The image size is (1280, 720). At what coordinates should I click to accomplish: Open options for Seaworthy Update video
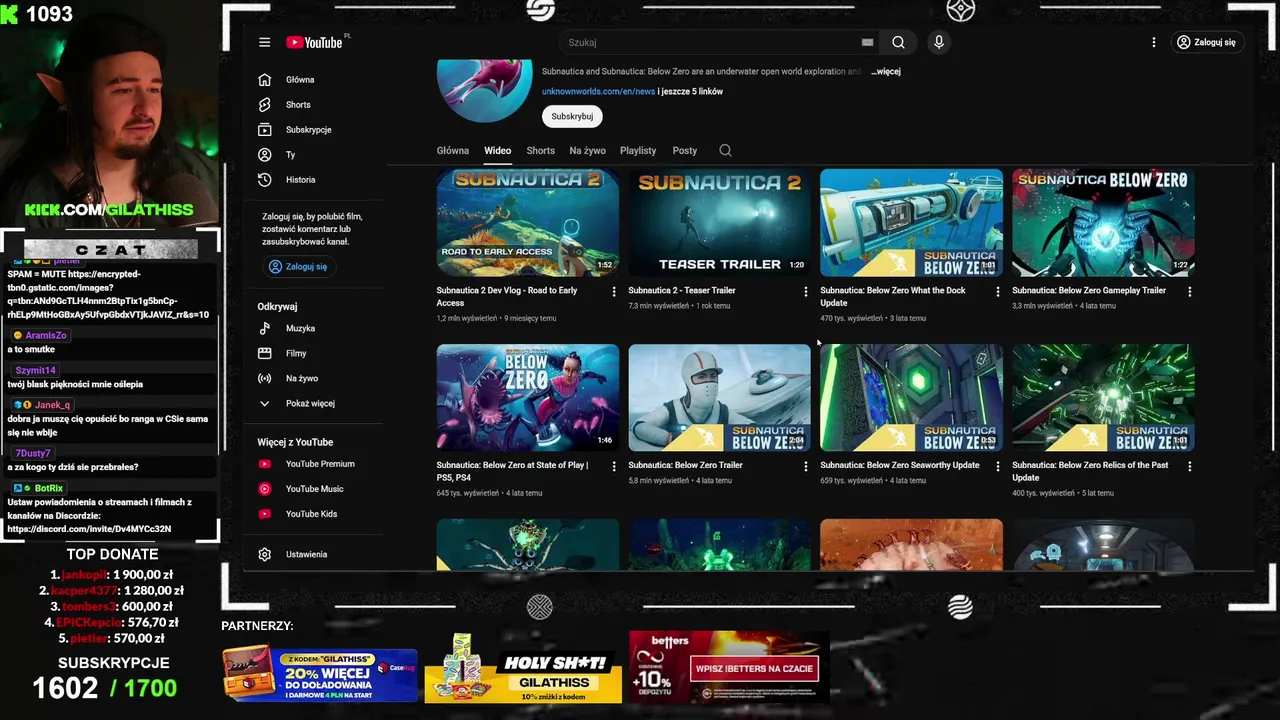point(997,466)
